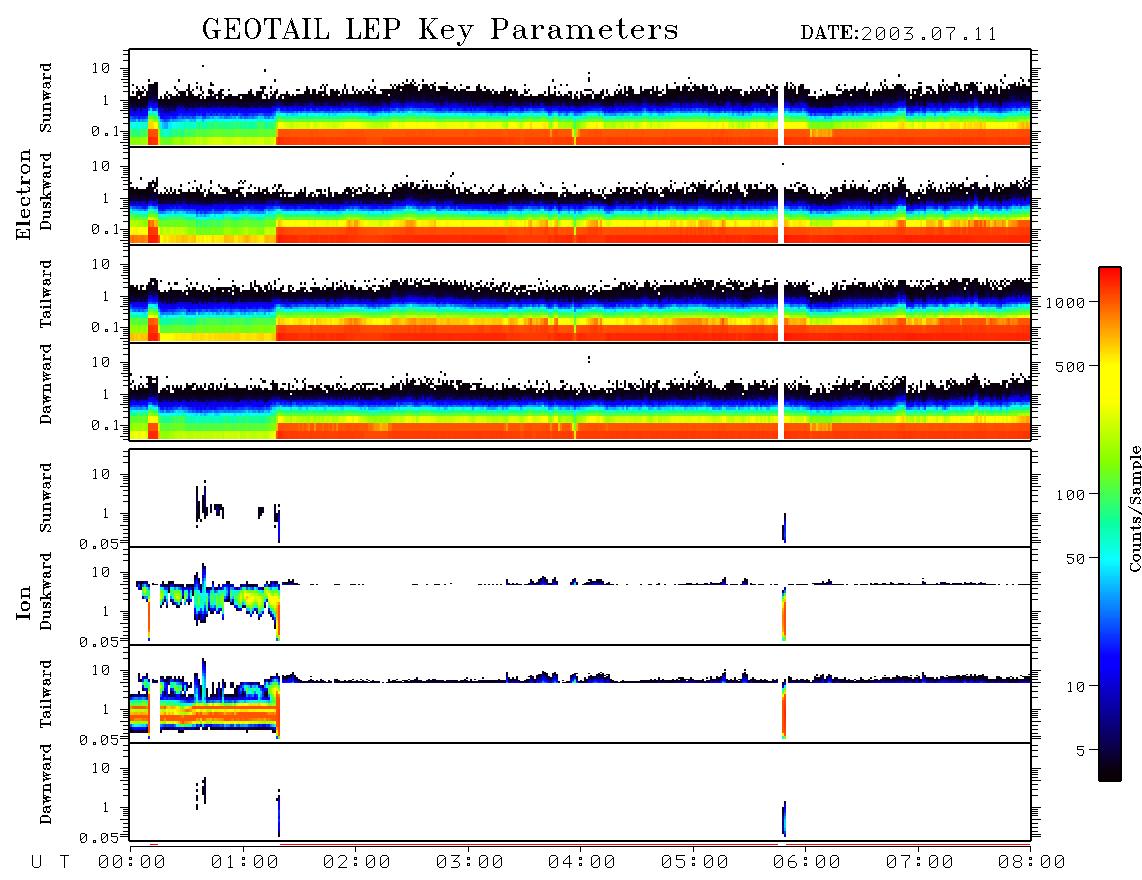Click the color bar's 10 tick label
This screenshot has width=1142, height=880.
tap(1075, 687)
